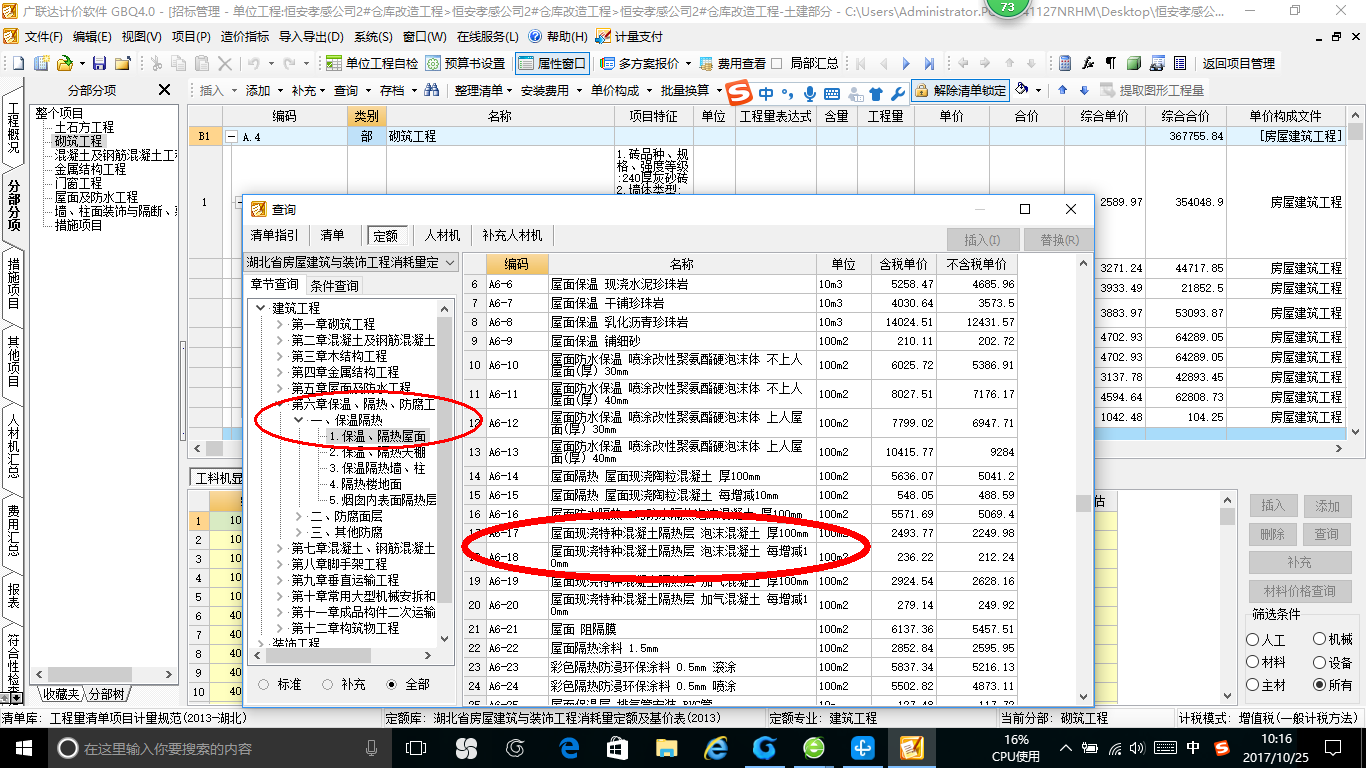
Task: Close the 分部分项 side panel
Action: point(164,91)
